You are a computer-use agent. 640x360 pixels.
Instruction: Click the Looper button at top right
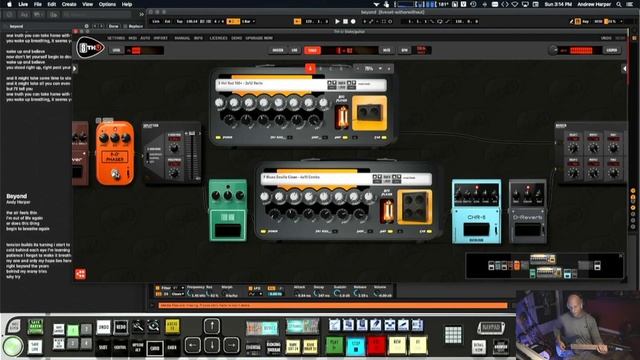[611, 50]
